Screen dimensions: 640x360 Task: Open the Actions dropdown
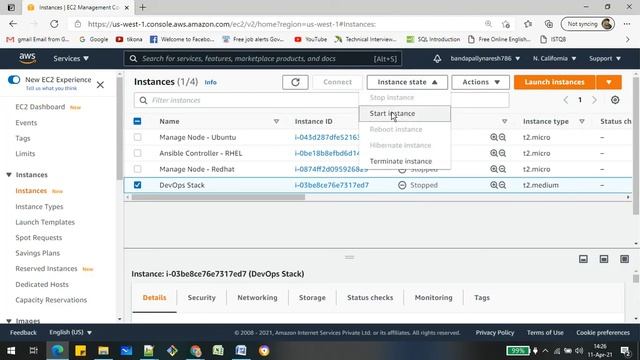click(x=480, y=82)
